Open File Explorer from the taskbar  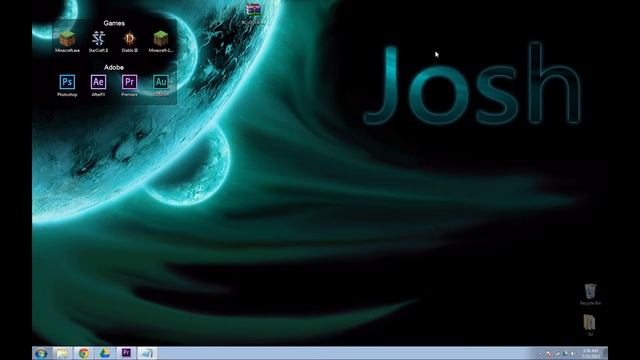coord(62,353)
